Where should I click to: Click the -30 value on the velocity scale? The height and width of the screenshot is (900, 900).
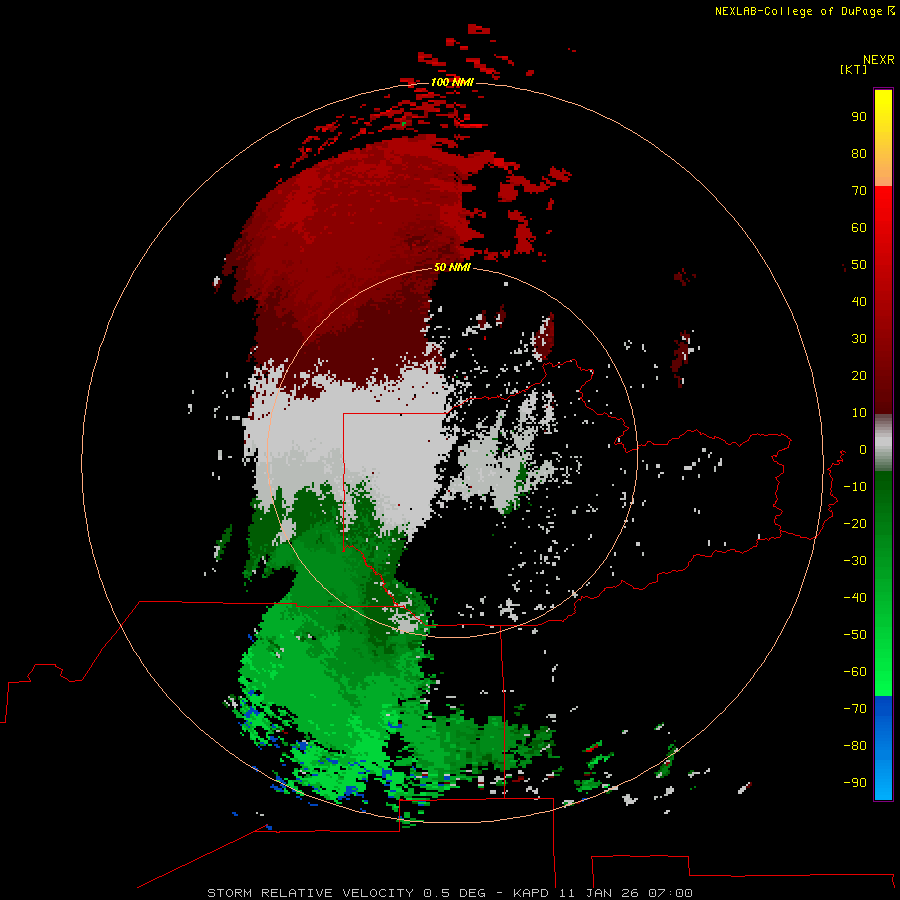[855, 561]
